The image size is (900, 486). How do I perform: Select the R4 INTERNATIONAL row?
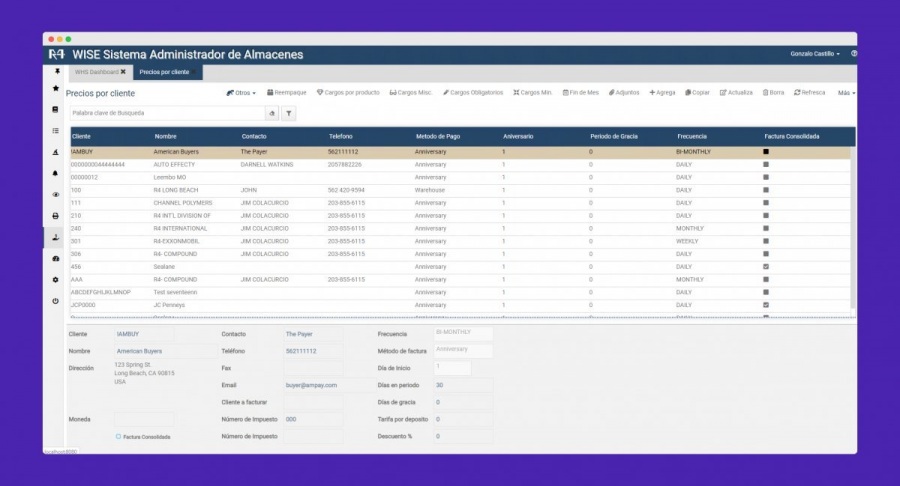[460, 228]
